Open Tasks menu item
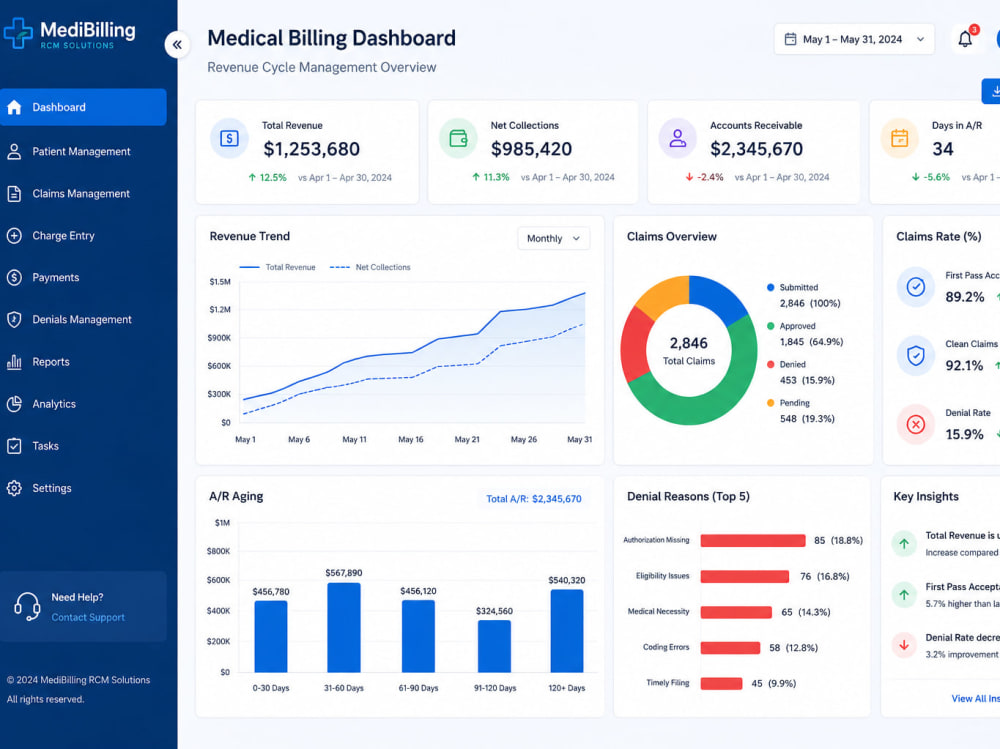This screenshot has width=1000, height=749. tap(83, 446)
